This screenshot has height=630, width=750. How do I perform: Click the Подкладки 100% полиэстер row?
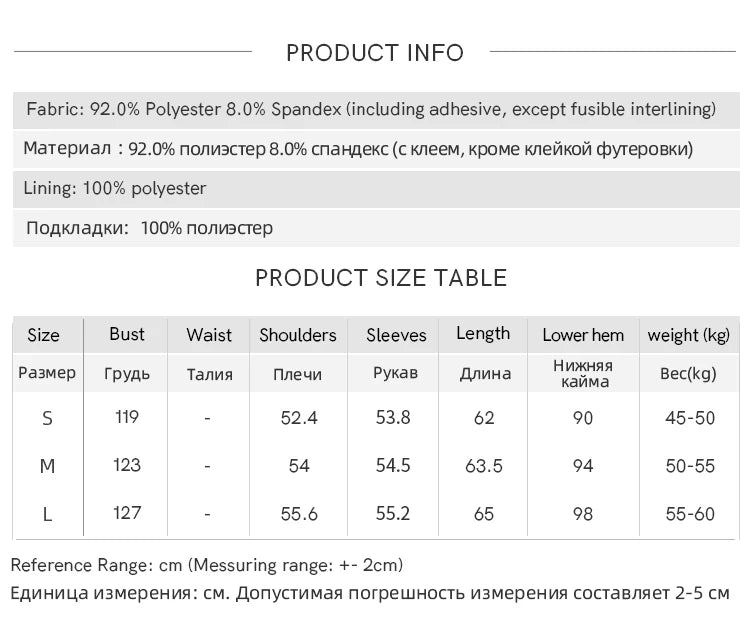pyautogui.click(x=149, y=228)
